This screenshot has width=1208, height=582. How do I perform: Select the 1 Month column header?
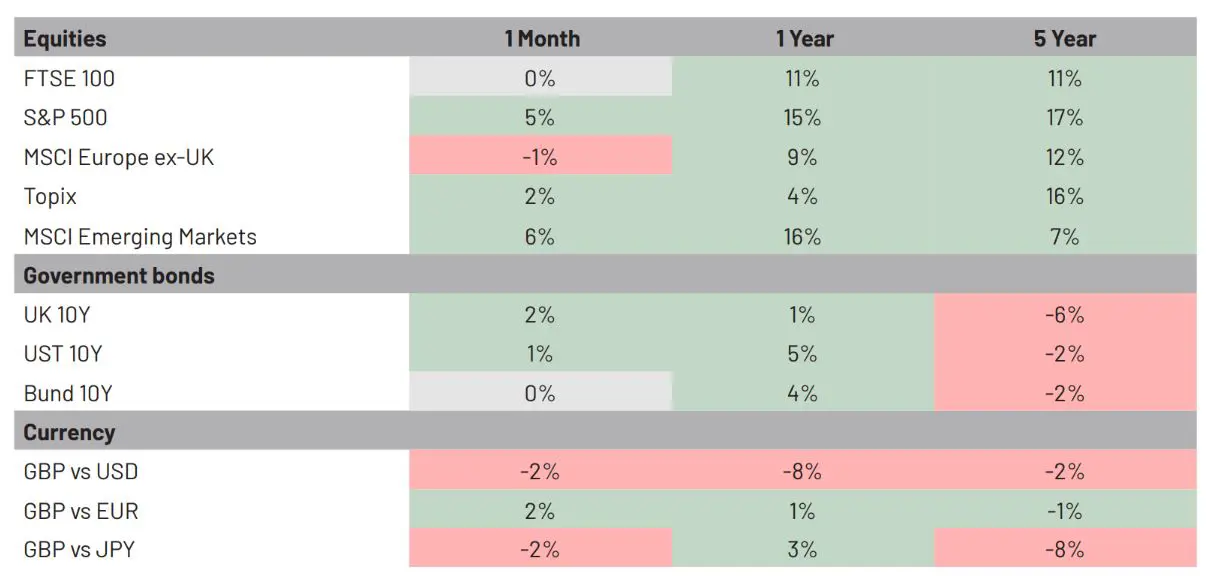(541, 39)
